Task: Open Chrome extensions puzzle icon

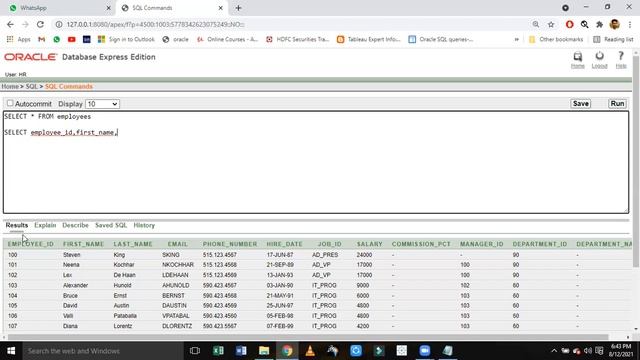Action: pos(599,24)
